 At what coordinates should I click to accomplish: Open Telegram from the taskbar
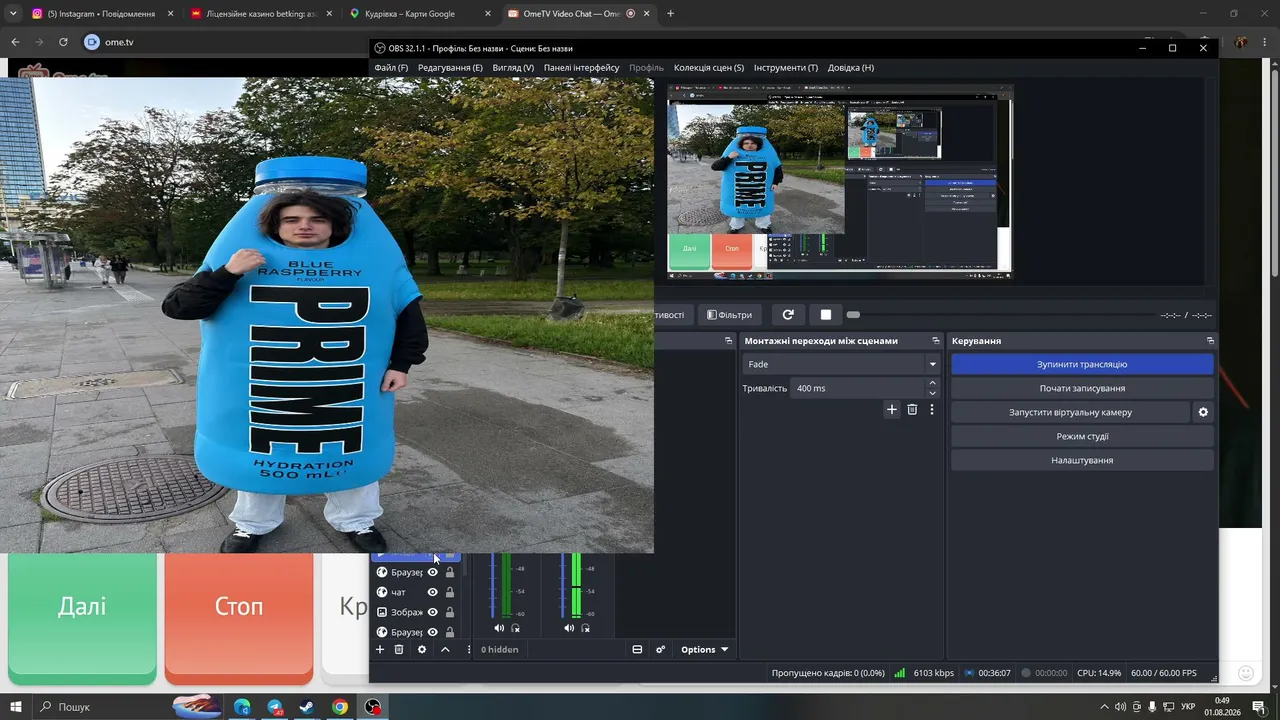coord(275,707)
